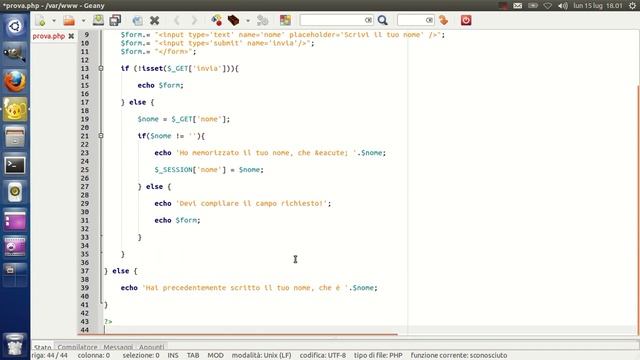Launch Firefox from the Ubuntu launcher
640x360 pixels.
[x=15, y=81]
